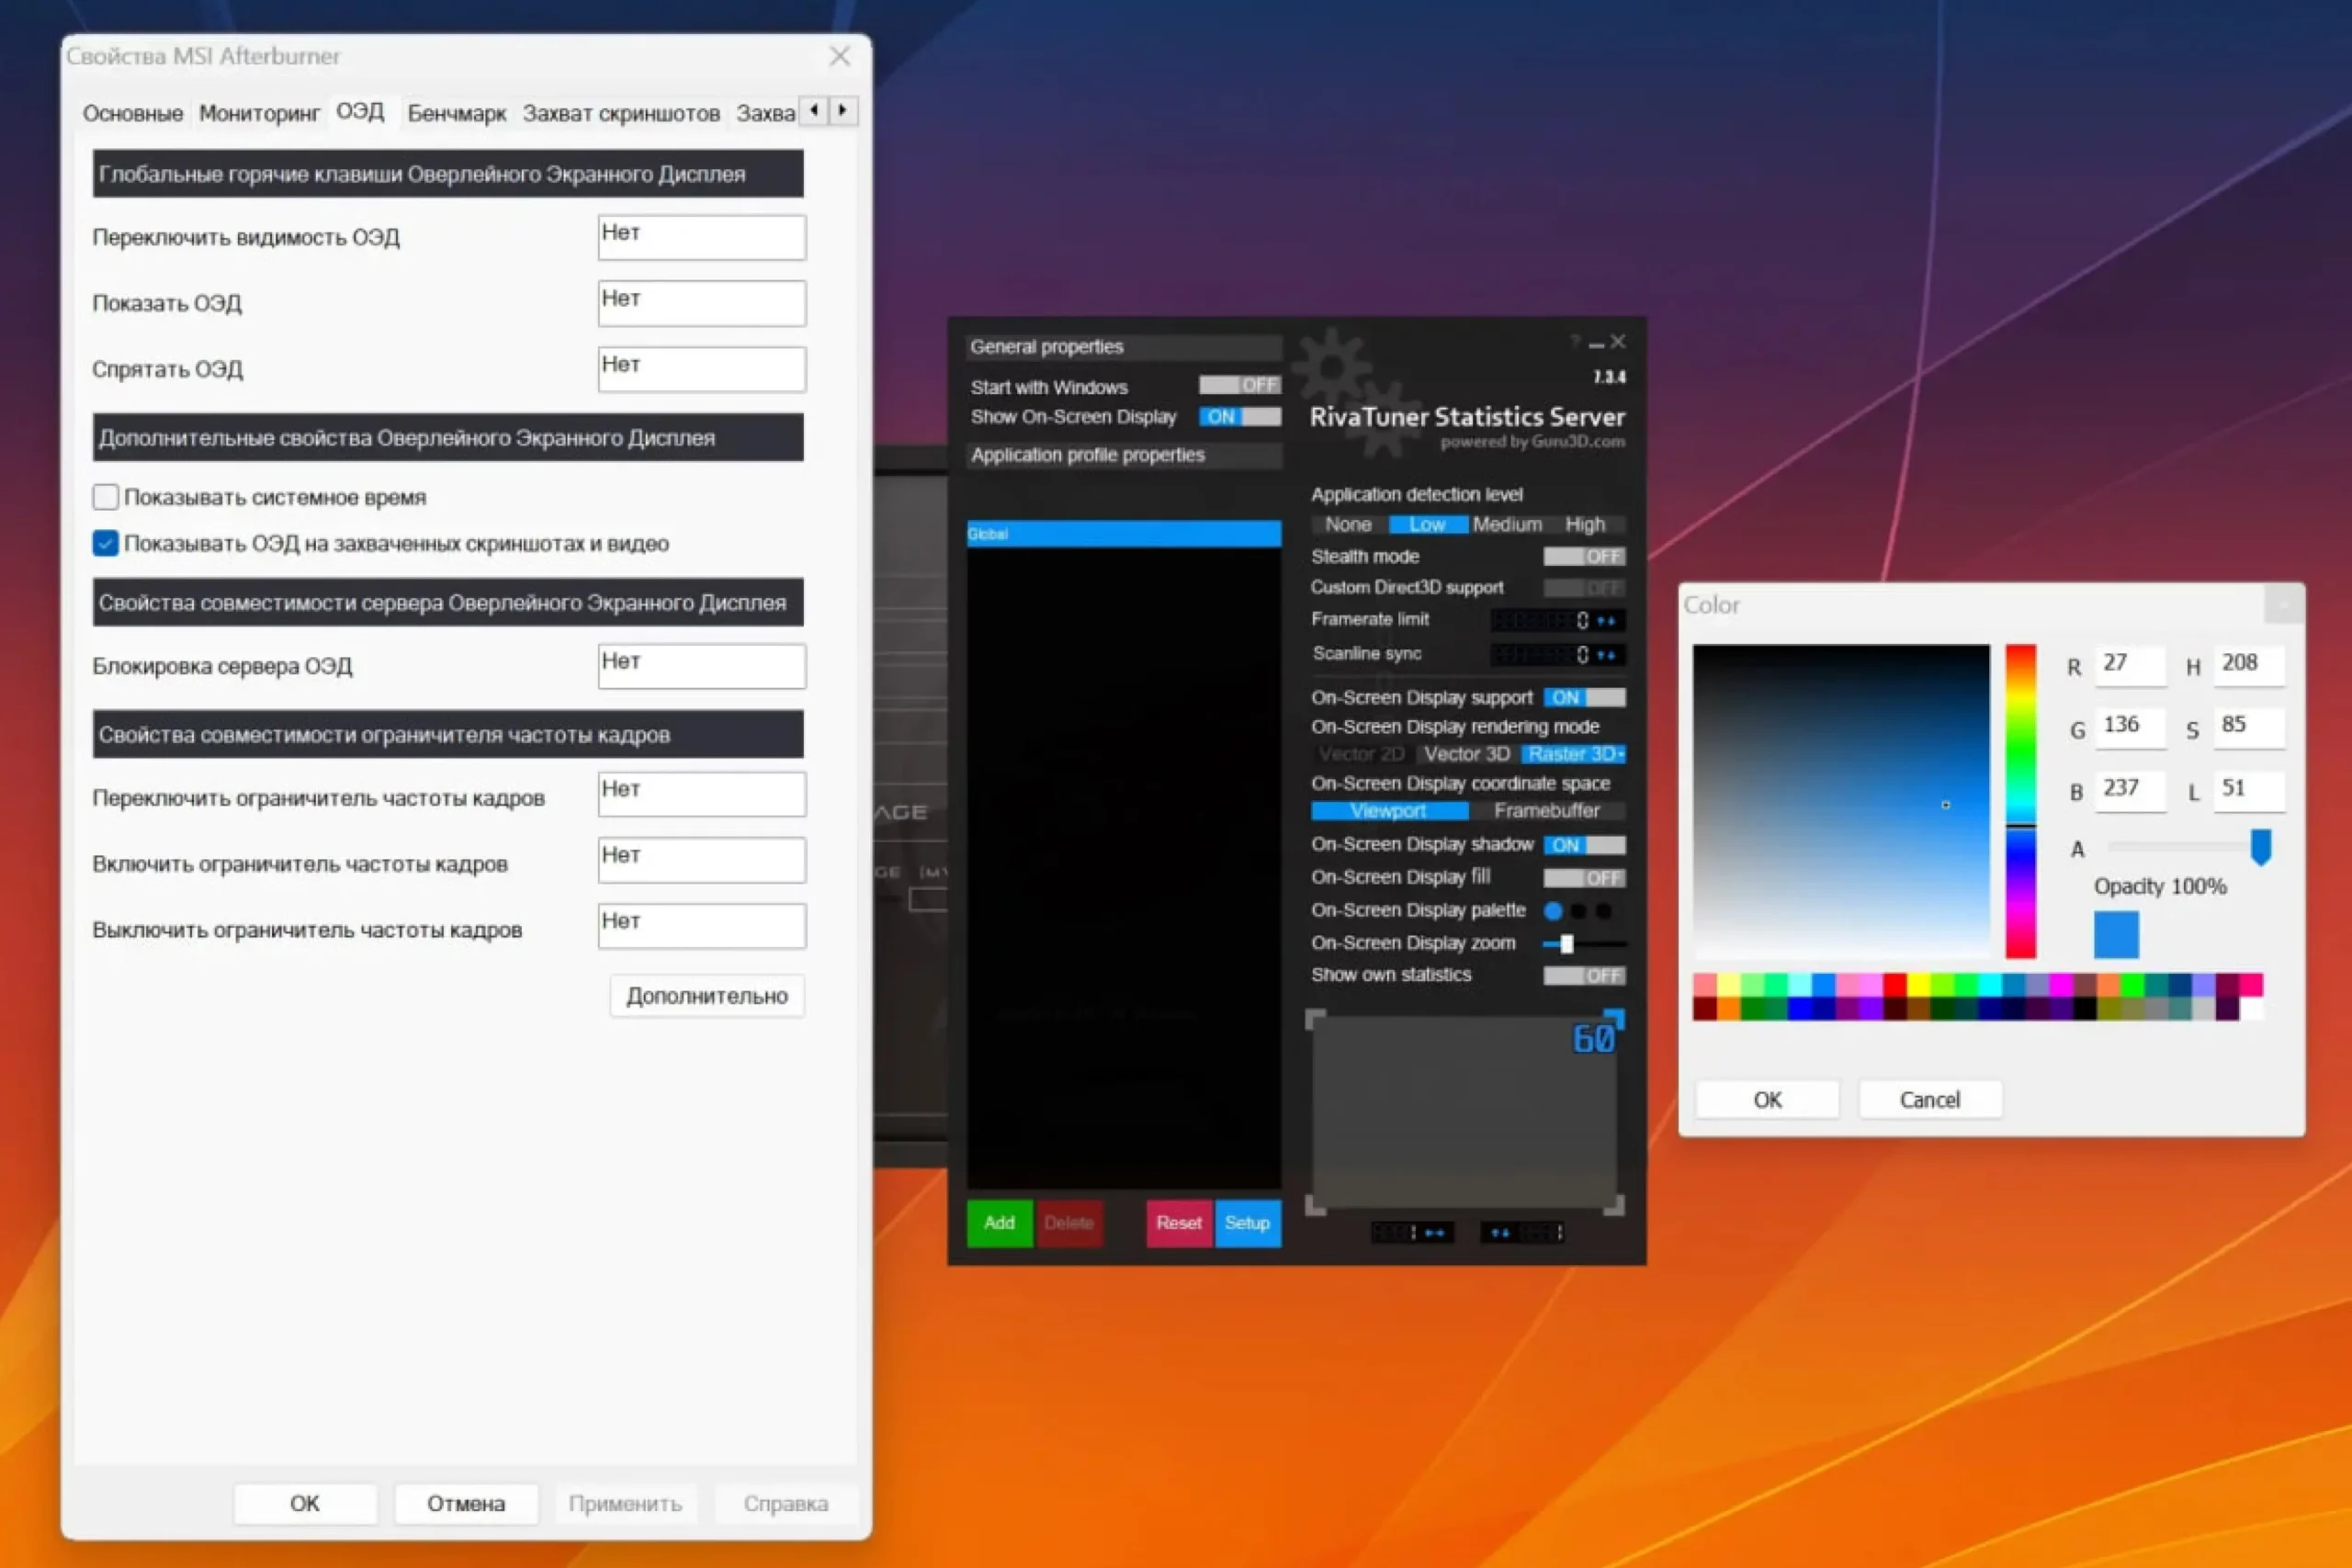The image size is (2352, 1568).
Task: Switch to the Мониторинг tab
Action: (x=259, y=113)
